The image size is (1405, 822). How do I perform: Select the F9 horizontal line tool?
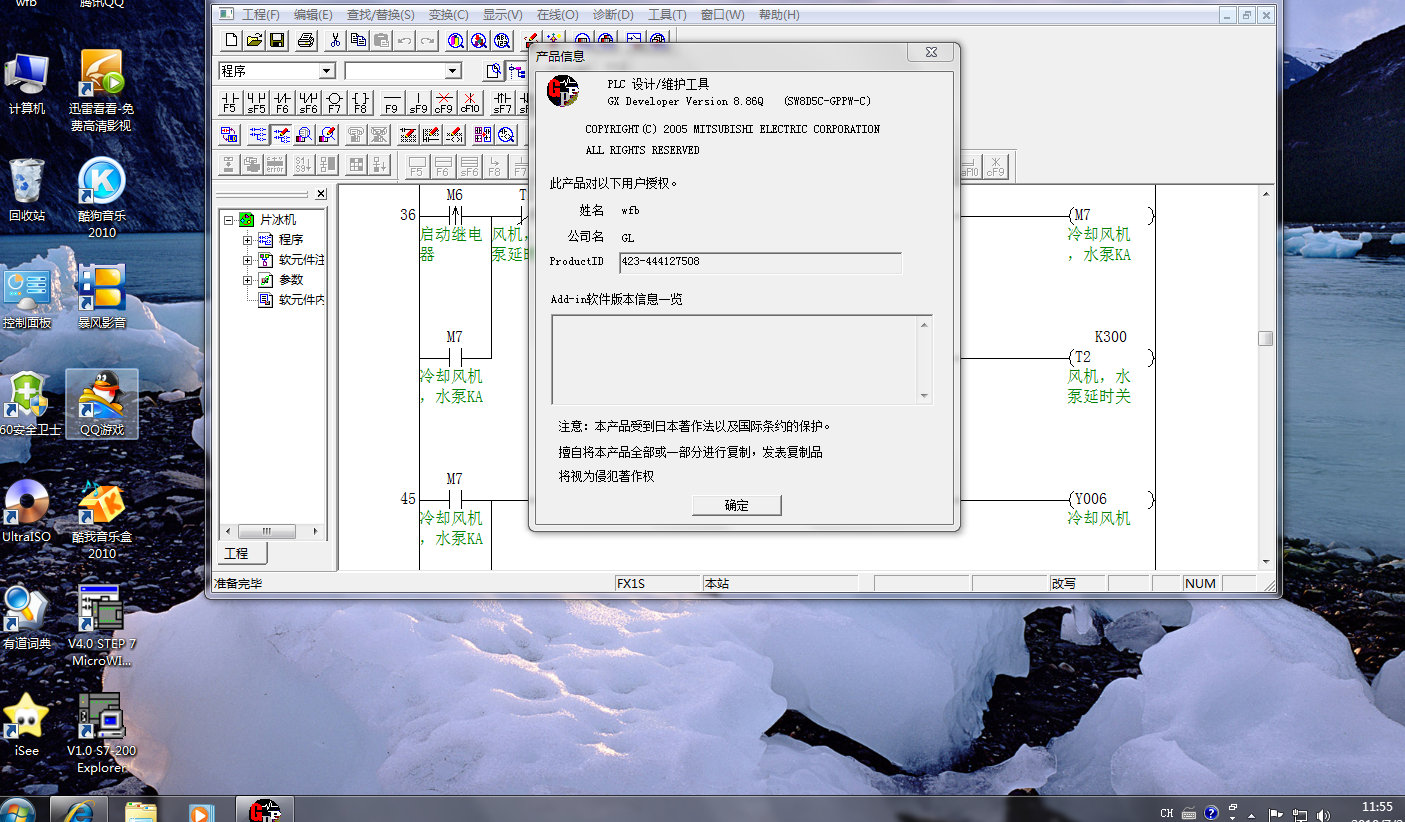click(x=391, y=102)
